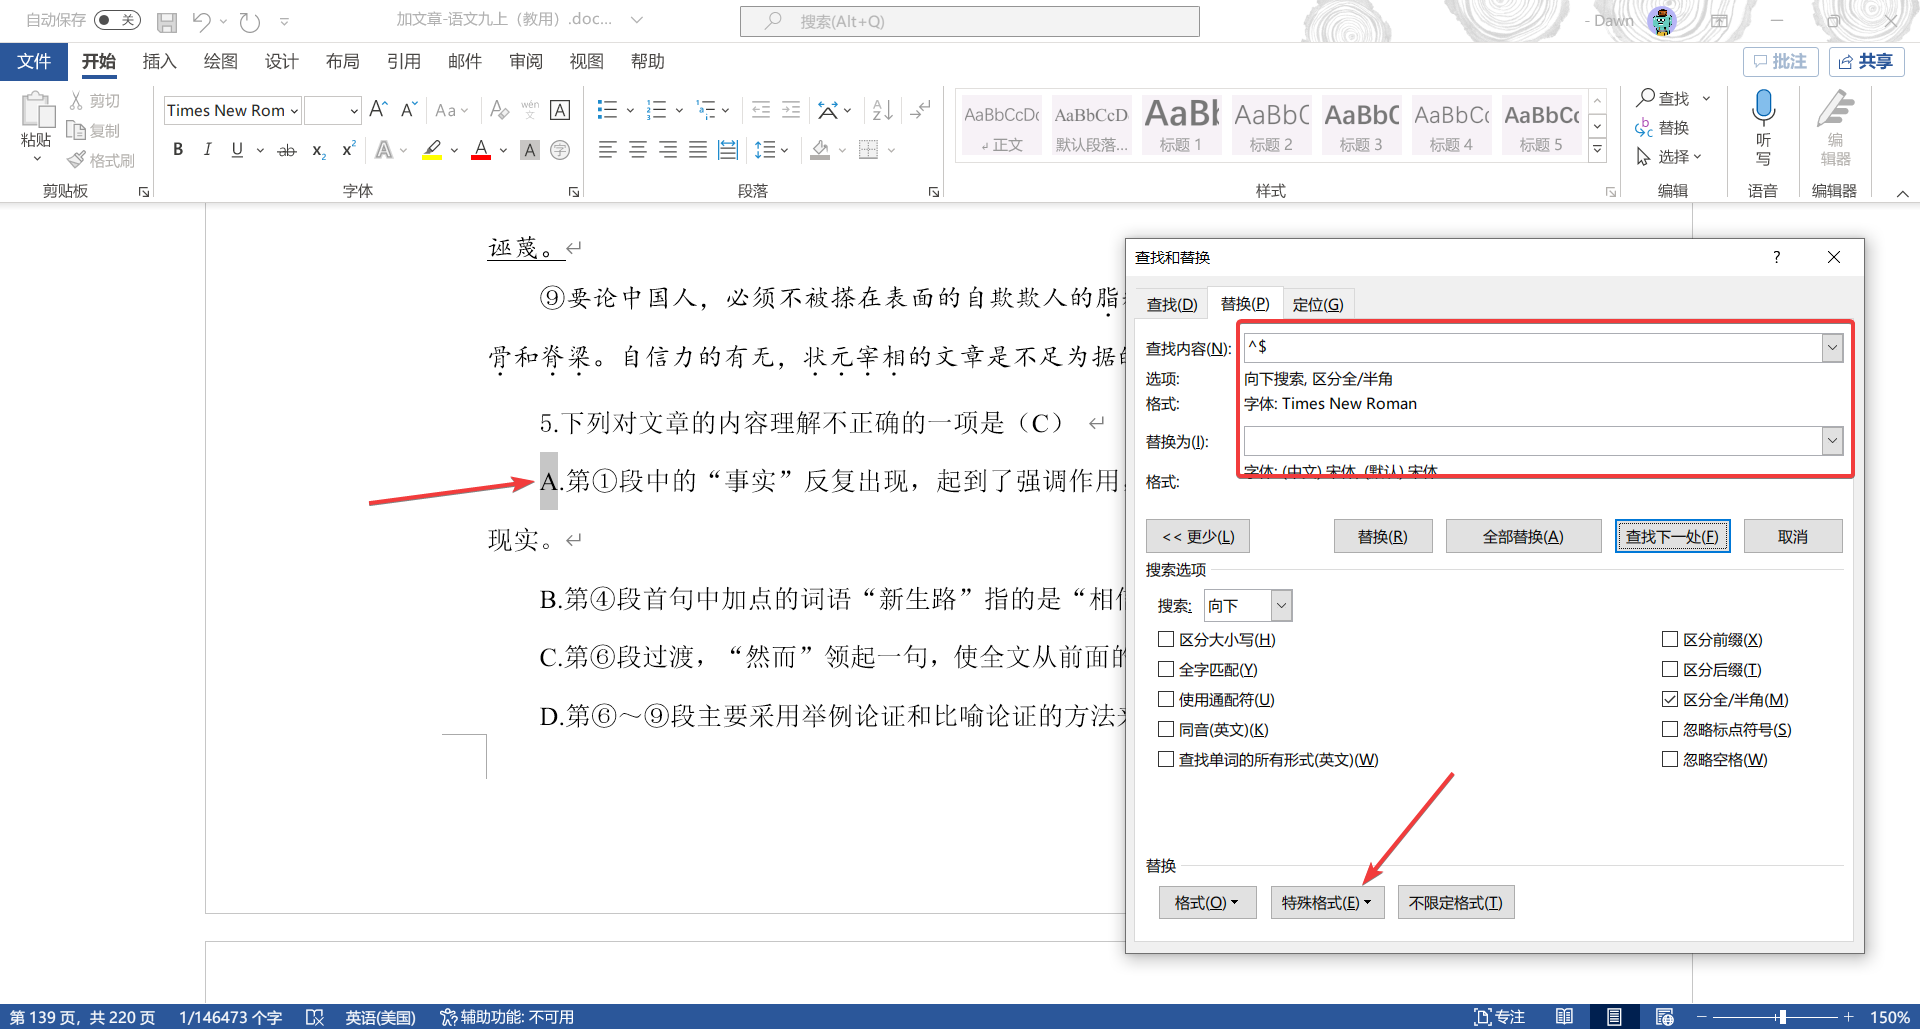Click the Paste clipboard icon

click(x=37, y=110)
